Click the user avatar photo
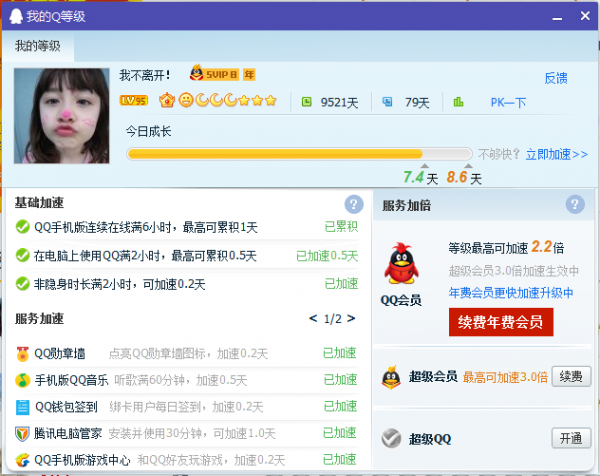 point(62,116)
